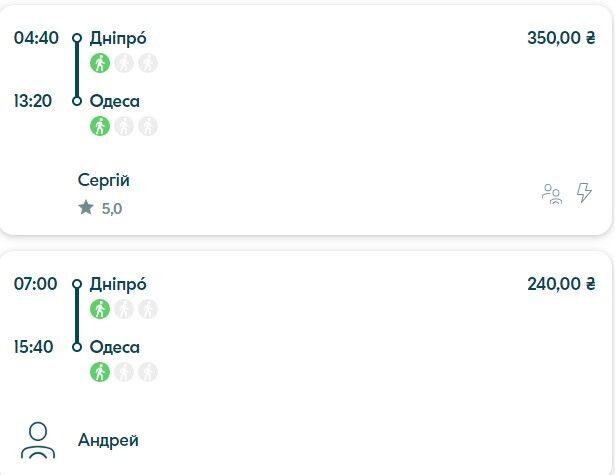
Task: Click the green walking icon under Одеса at 13:20
Action: [100, 126]
